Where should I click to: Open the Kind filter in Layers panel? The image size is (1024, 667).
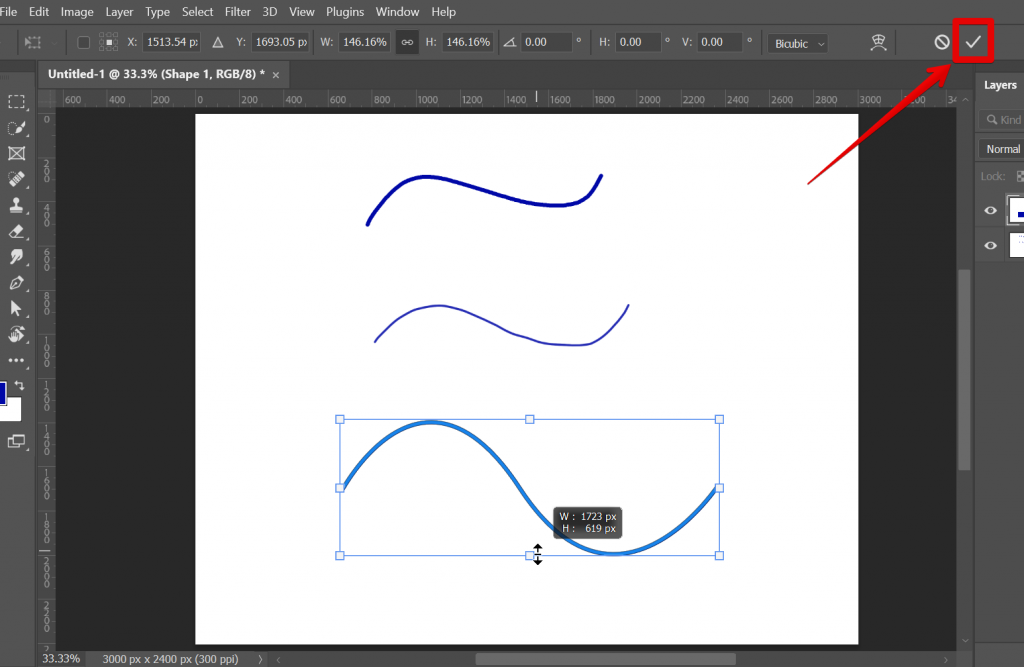[x=1005, y=117]
